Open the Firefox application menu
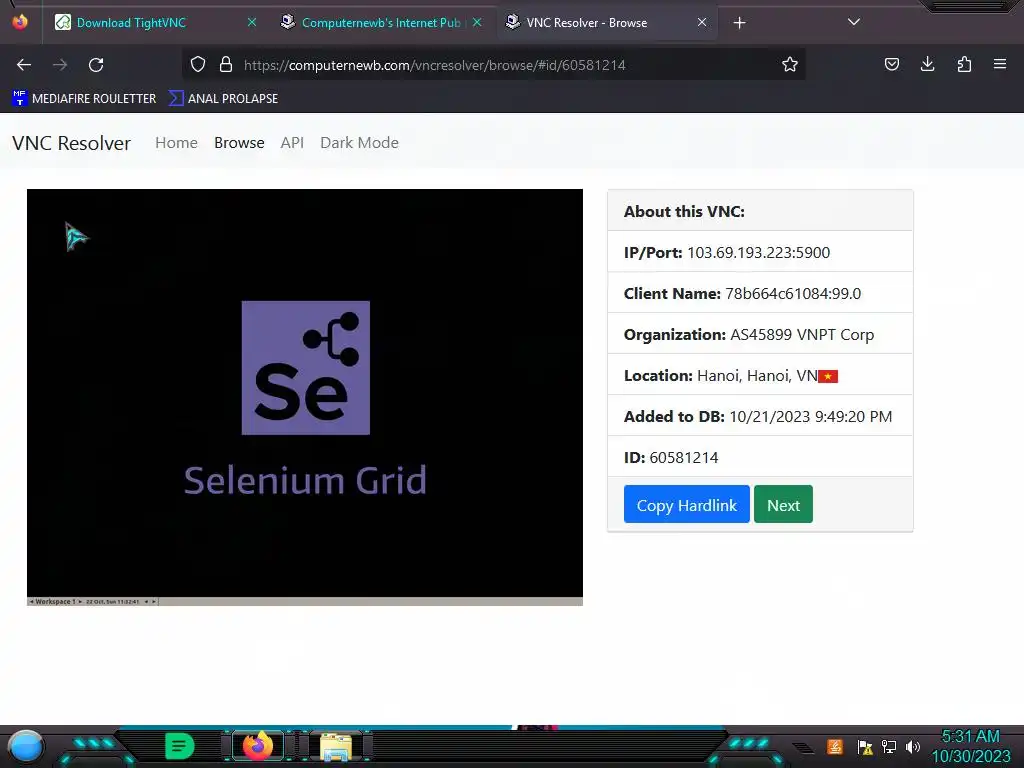 pos(1000,64)
